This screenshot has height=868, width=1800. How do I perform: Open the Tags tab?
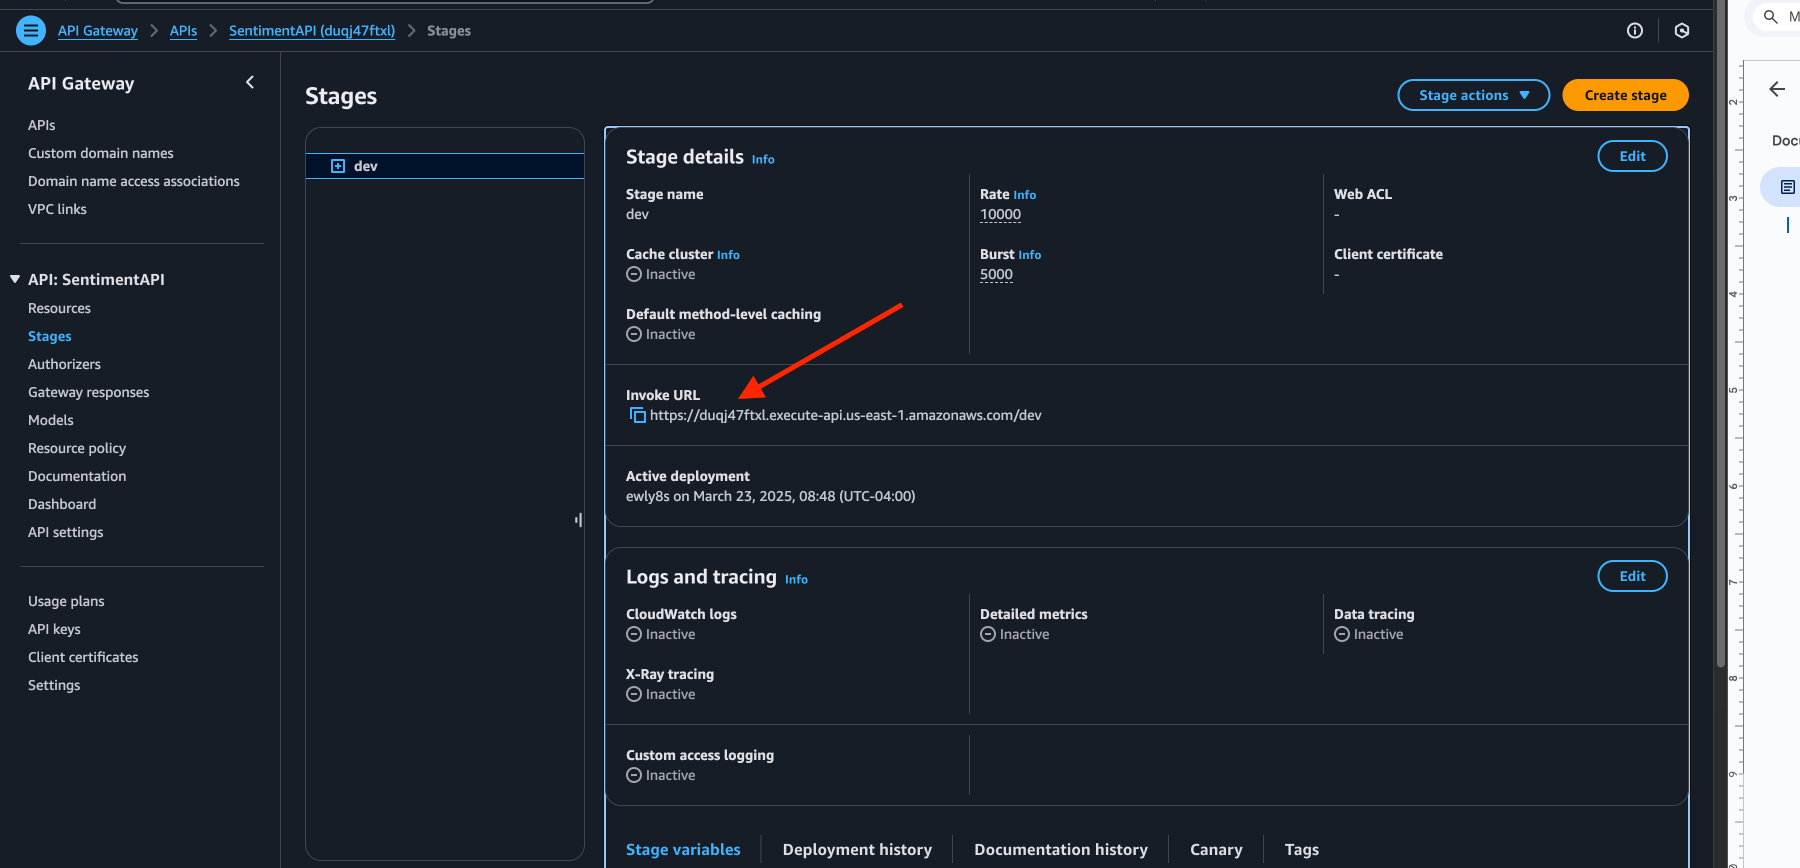click(x=1302, y=849)
